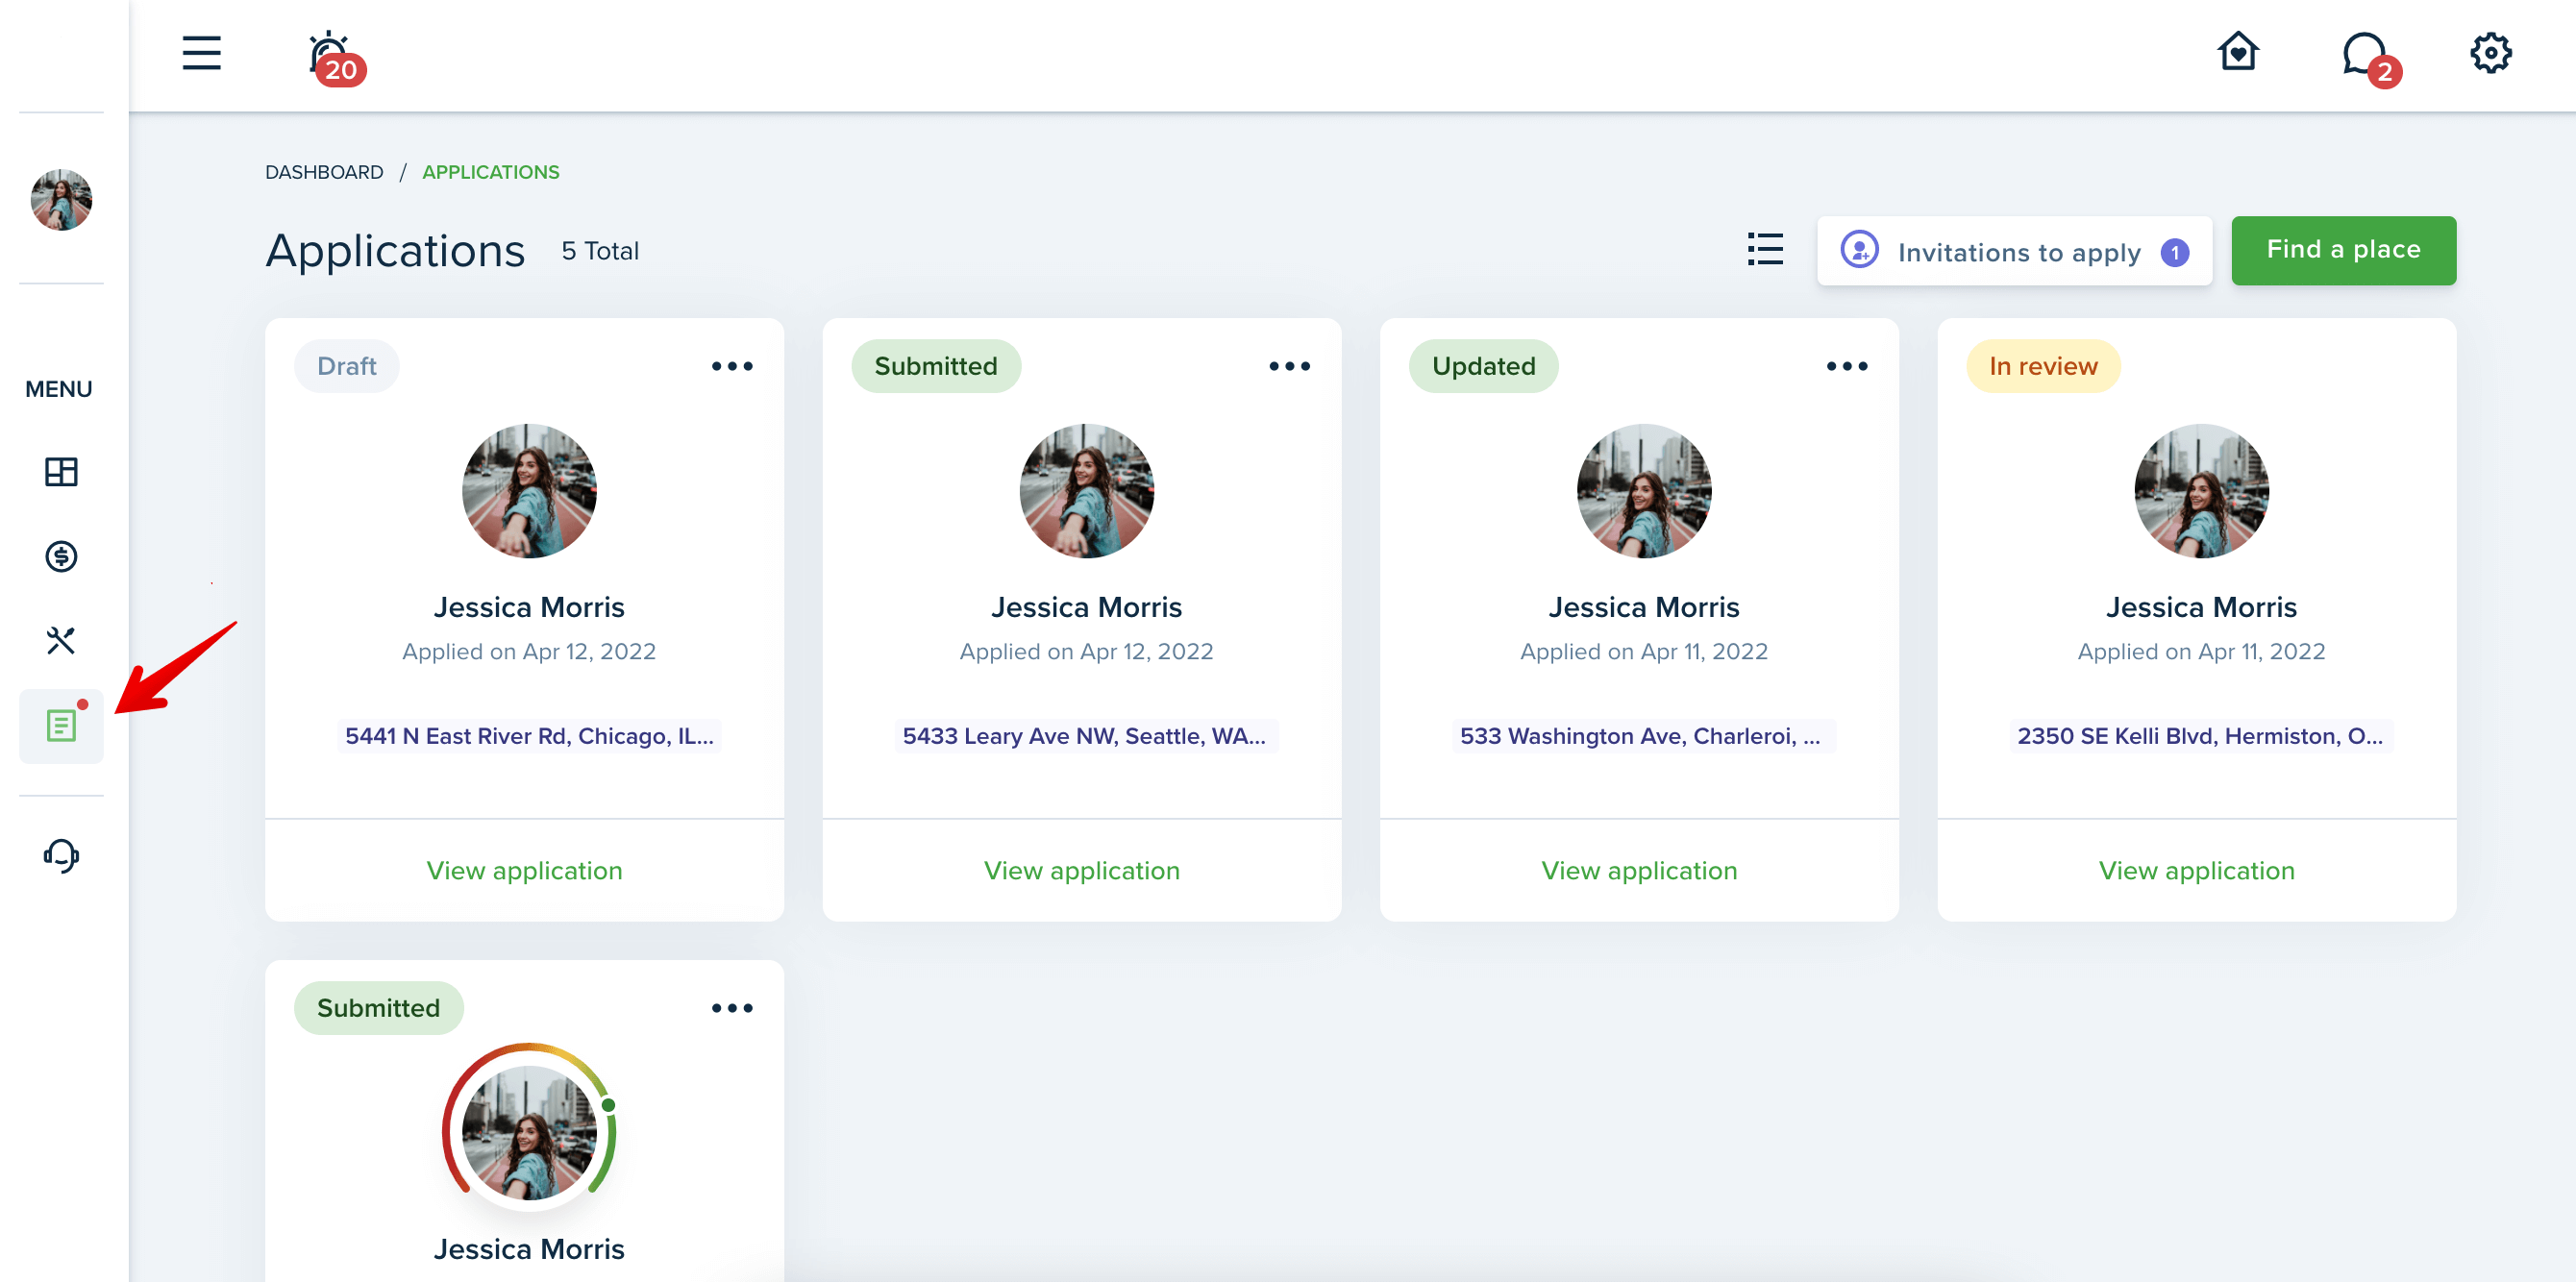Click Submitted badge on bottom card

click(378, 1008)
